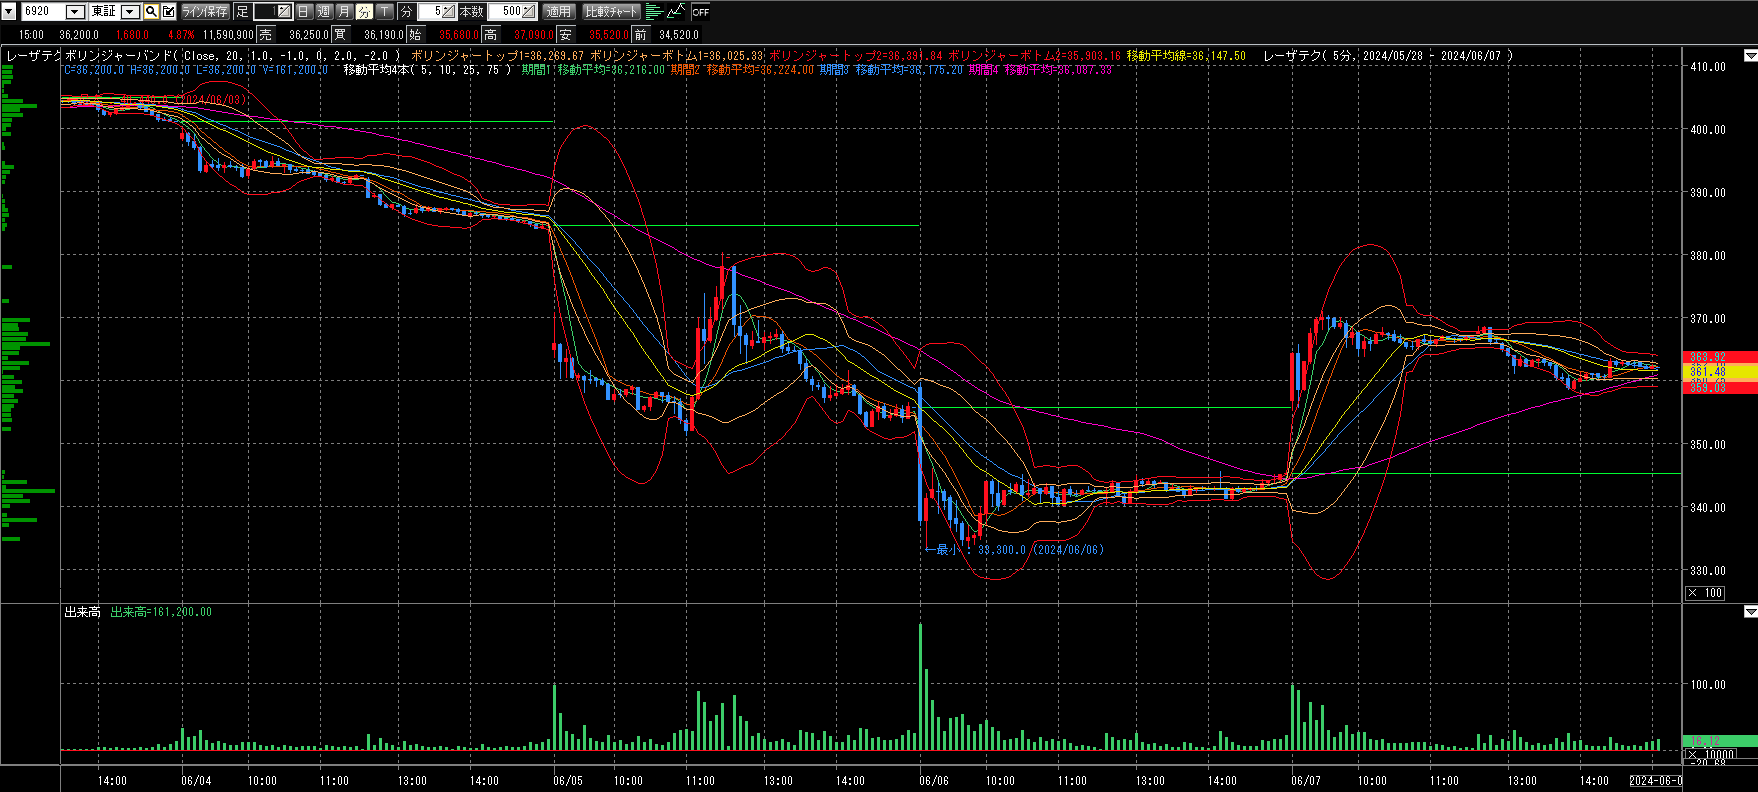
Task: Toggle the OFF switch in toolbar
Action: (700, 12)
